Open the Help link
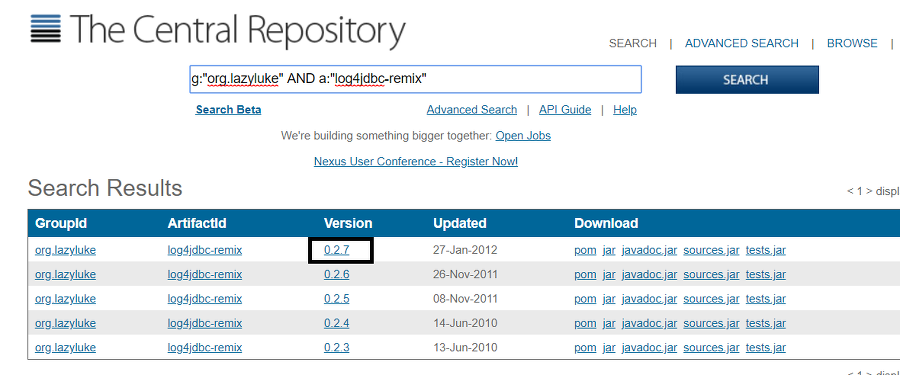The height and width of the screenshot is (375, 900). [x=624, y=110]
